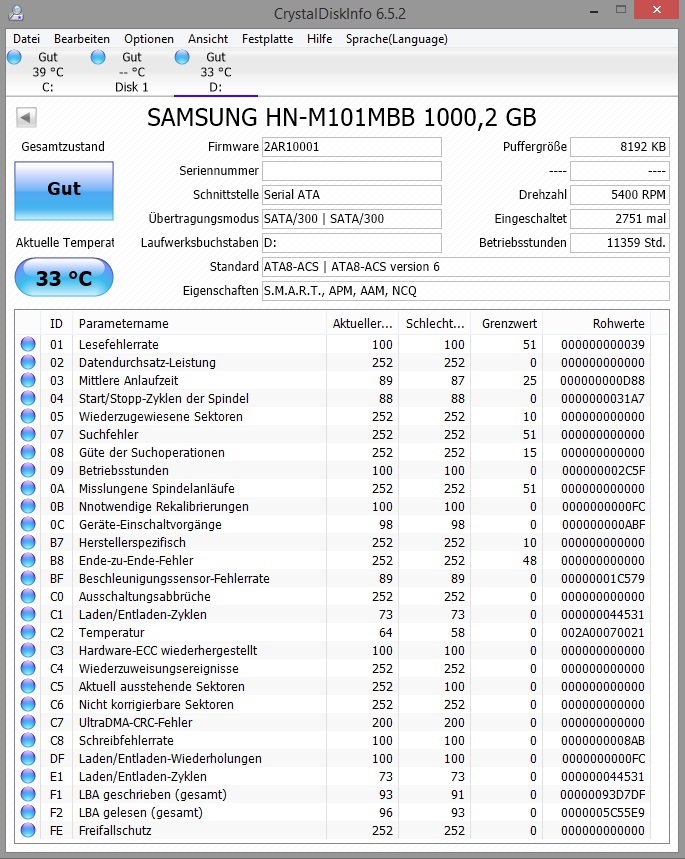Click status icon of Güte der Suchoperationen row
Image resolution: width=685 pixels, height=859 pixels.
pyautogui.click(x=28, y=452)
